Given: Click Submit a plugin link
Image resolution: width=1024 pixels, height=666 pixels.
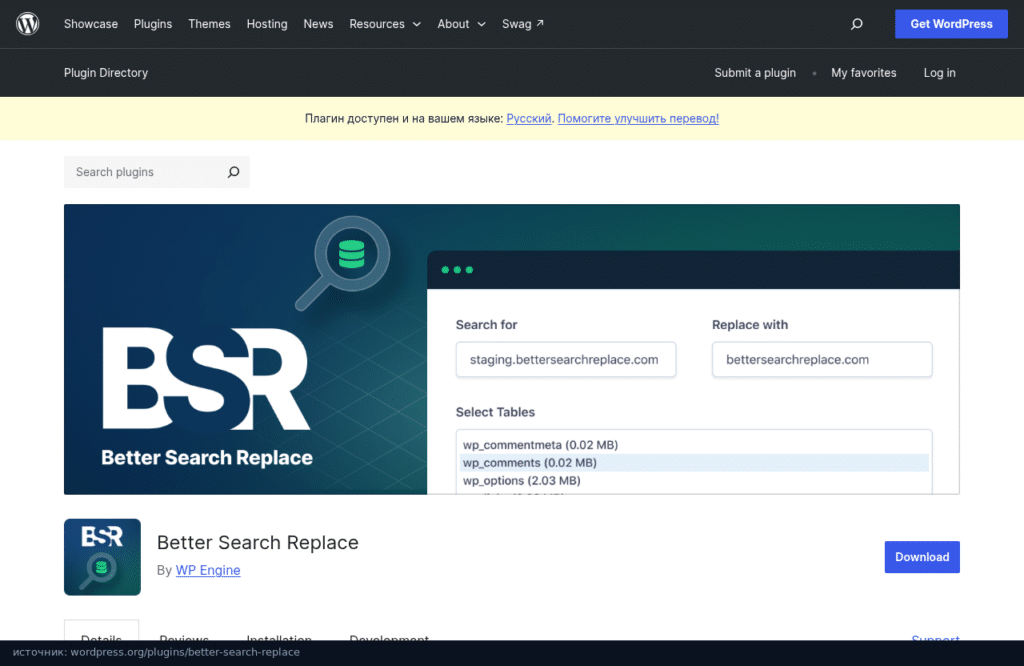Looking at the screenshot, I should pos(755,72).
